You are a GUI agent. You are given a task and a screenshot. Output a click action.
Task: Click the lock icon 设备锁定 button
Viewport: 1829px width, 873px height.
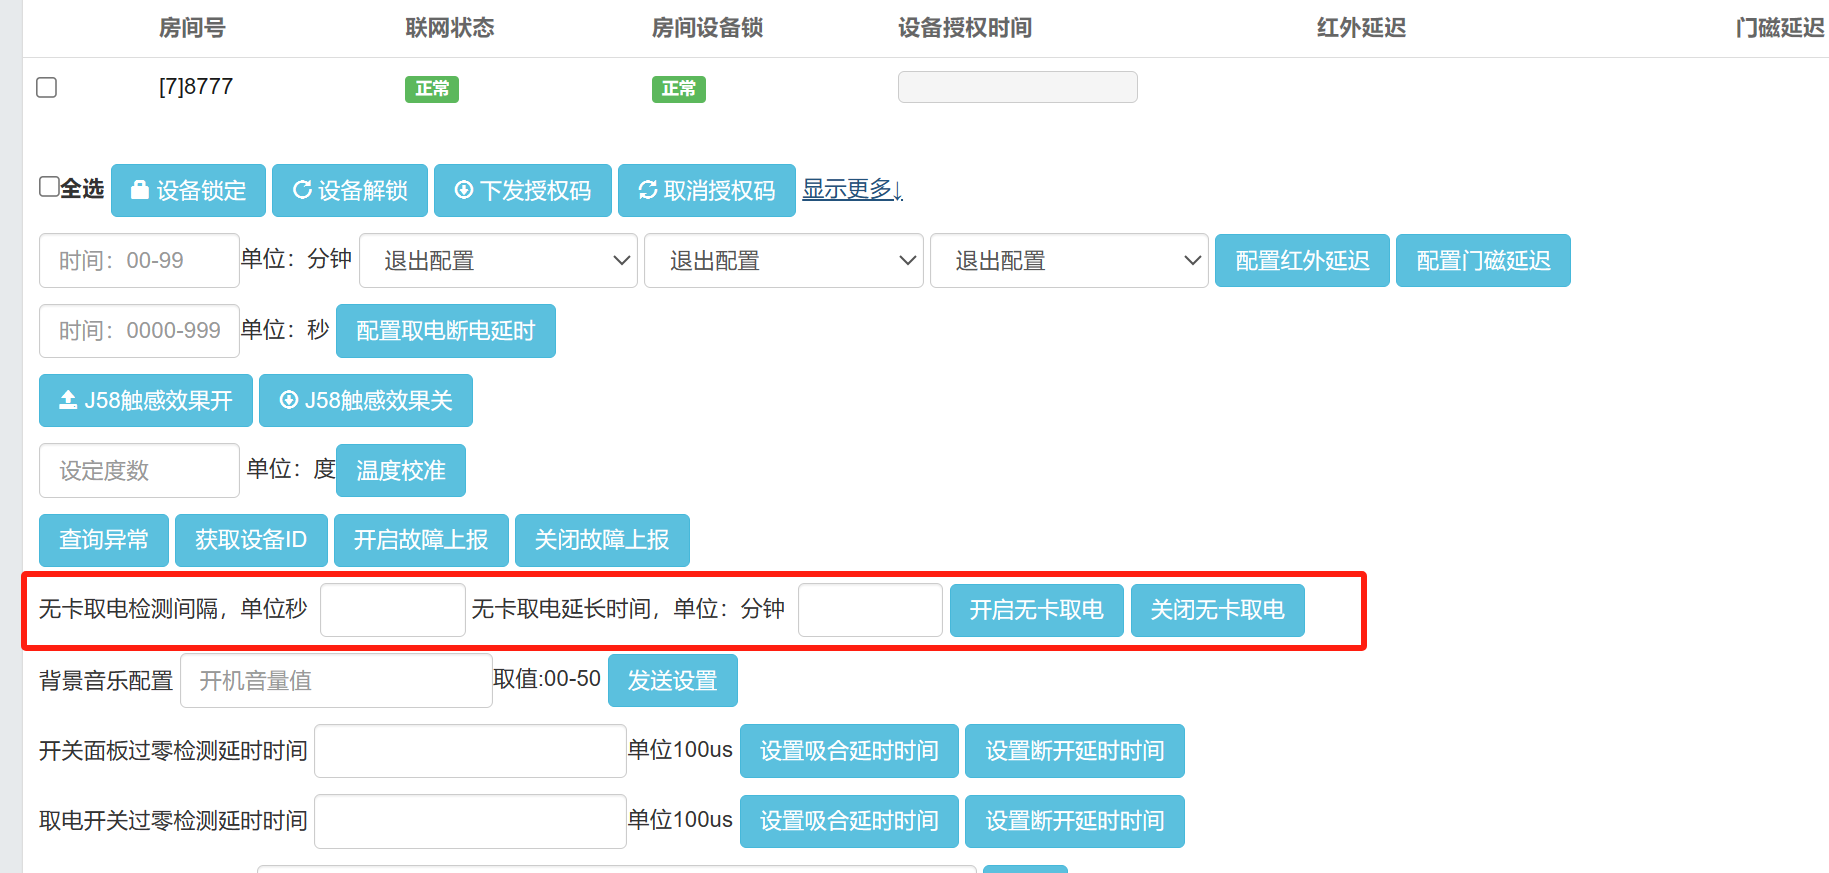pos(188,190)
